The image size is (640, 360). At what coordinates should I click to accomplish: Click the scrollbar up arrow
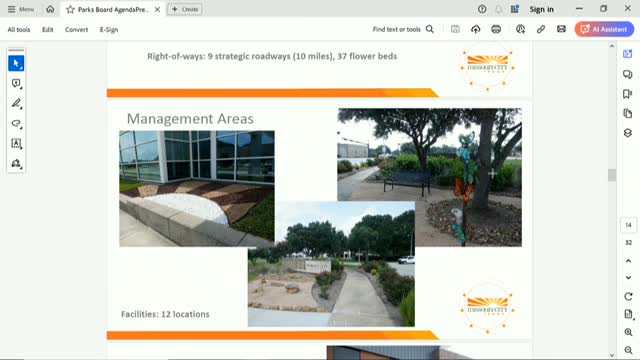[611, 46]
